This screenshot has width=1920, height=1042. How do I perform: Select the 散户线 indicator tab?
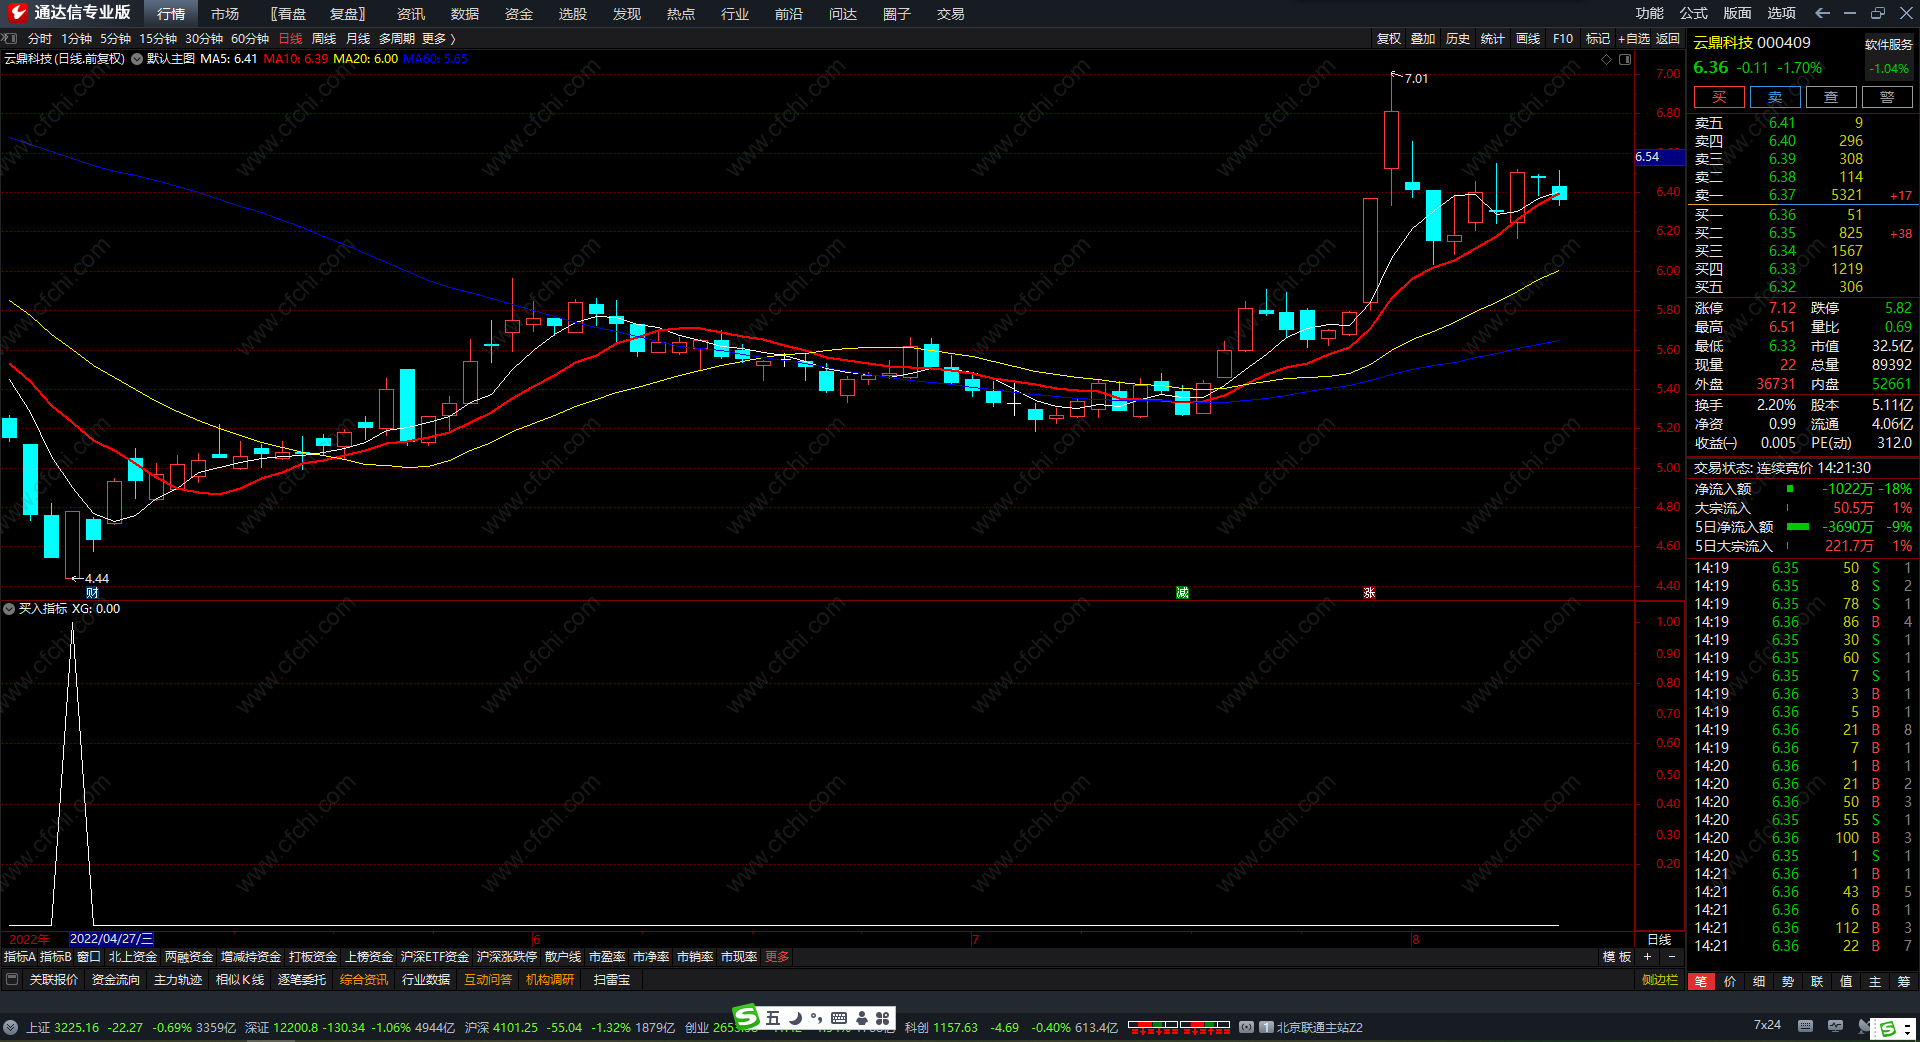point(563,957)
